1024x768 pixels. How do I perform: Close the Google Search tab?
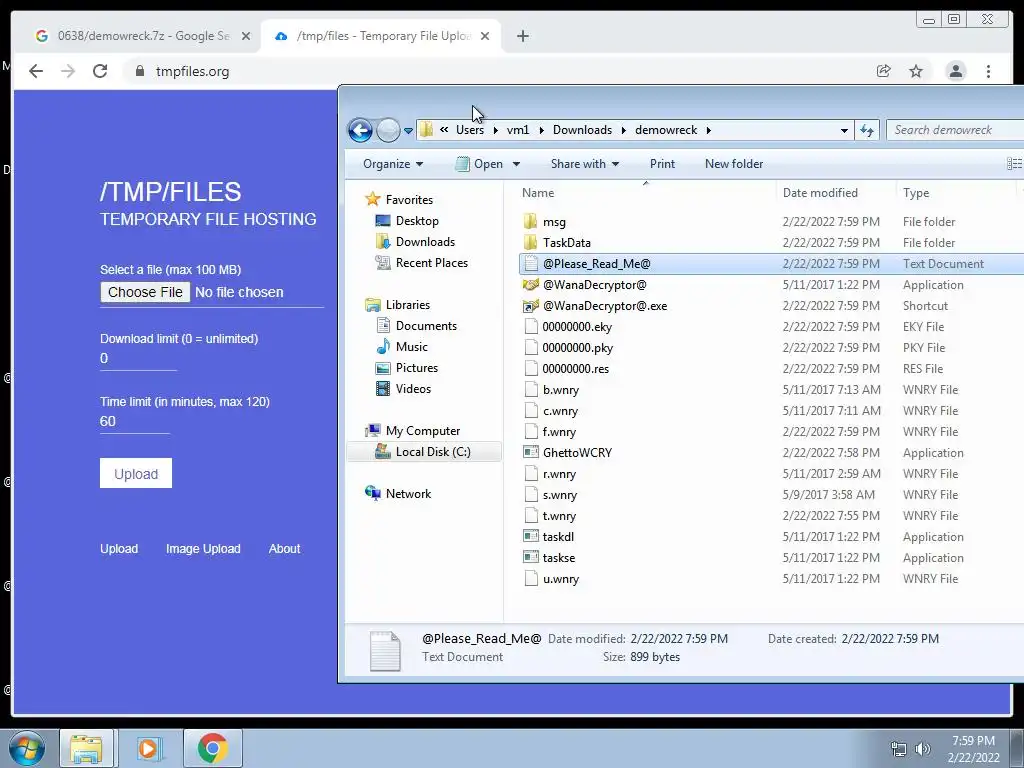click(246, 36)
